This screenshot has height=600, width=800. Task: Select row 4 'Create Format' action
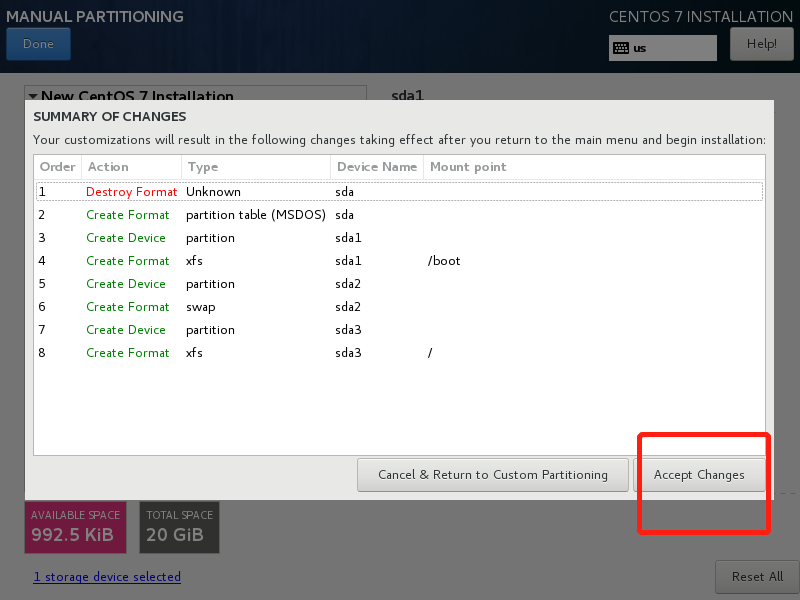(x=128, y=261)
